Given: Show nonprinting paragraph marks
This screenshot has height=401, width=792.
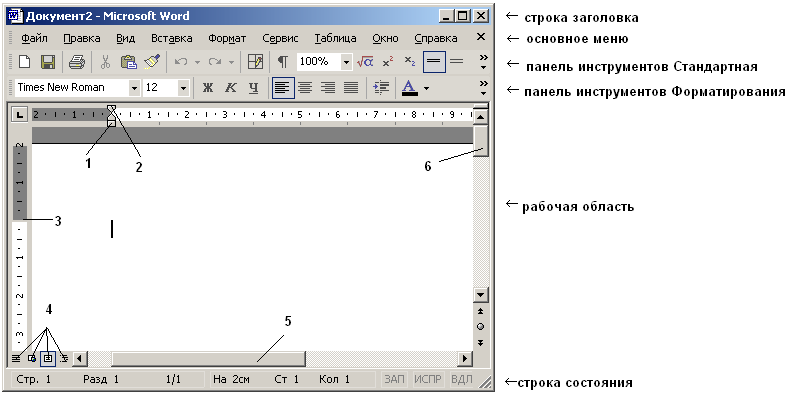Looking at the screenshot, I should tap(283, 62).
